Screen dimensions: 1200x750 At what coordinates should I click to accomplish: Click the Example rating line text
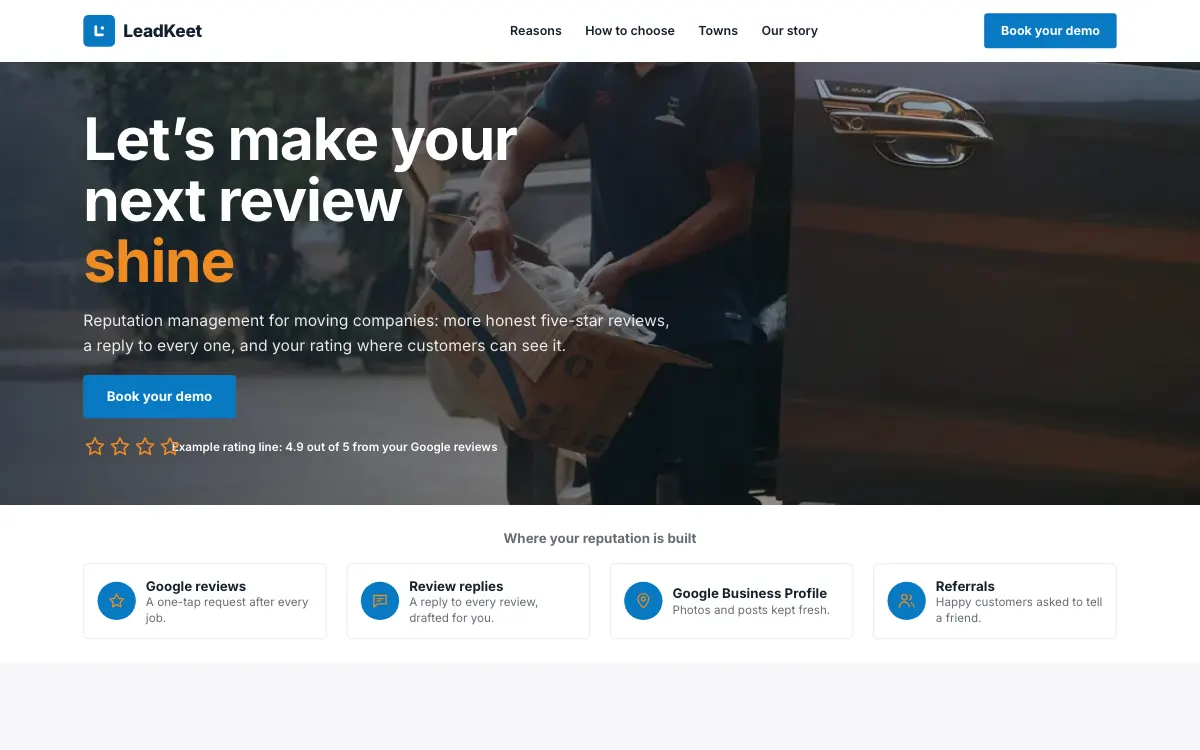335,447
